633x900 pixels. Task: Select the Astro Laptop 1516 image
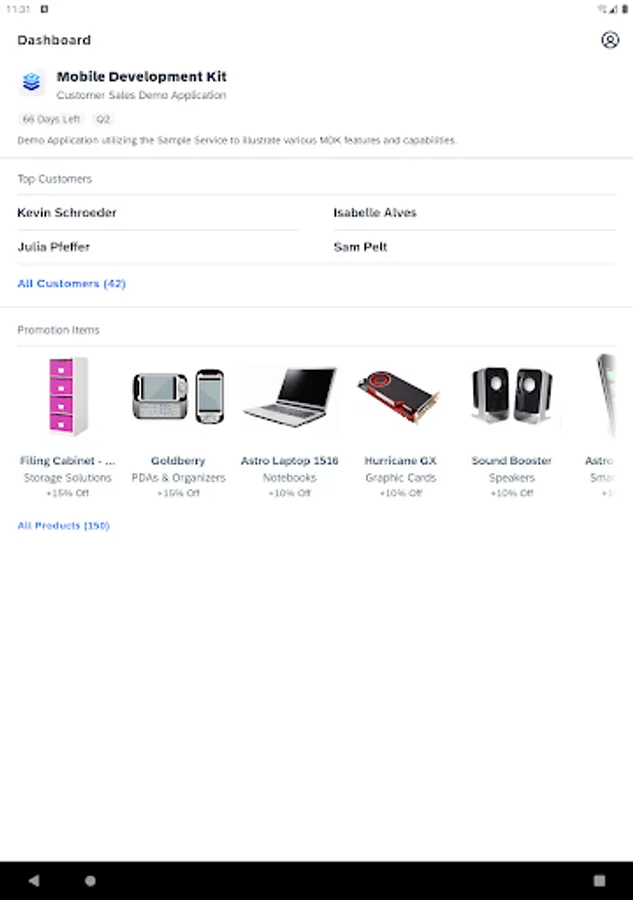point(290,397)
